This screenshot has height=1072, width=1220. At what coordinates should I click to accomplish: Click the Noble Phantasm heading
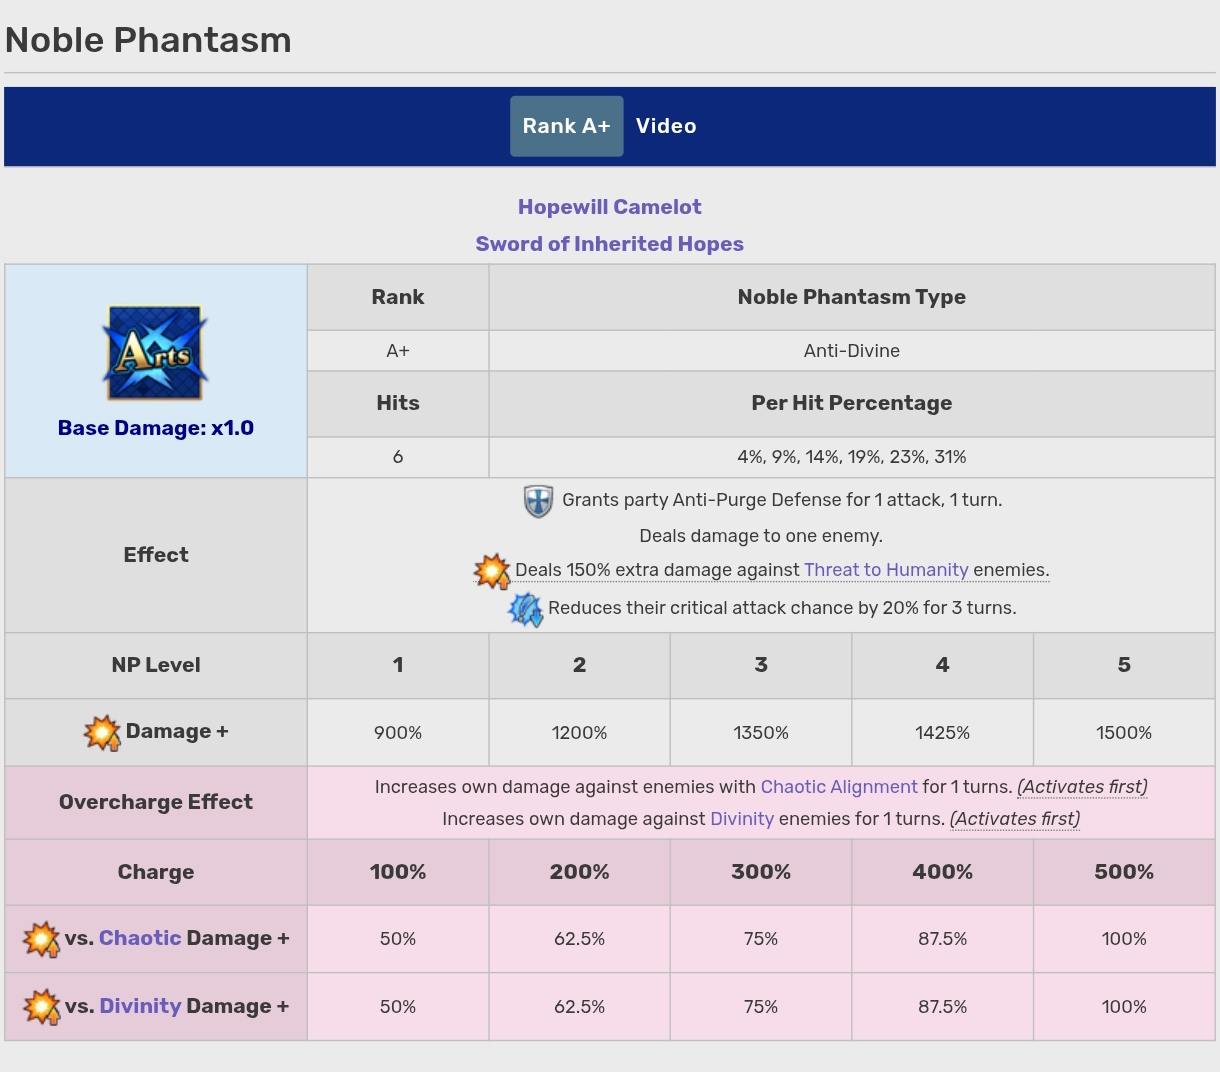click(148, 40)
